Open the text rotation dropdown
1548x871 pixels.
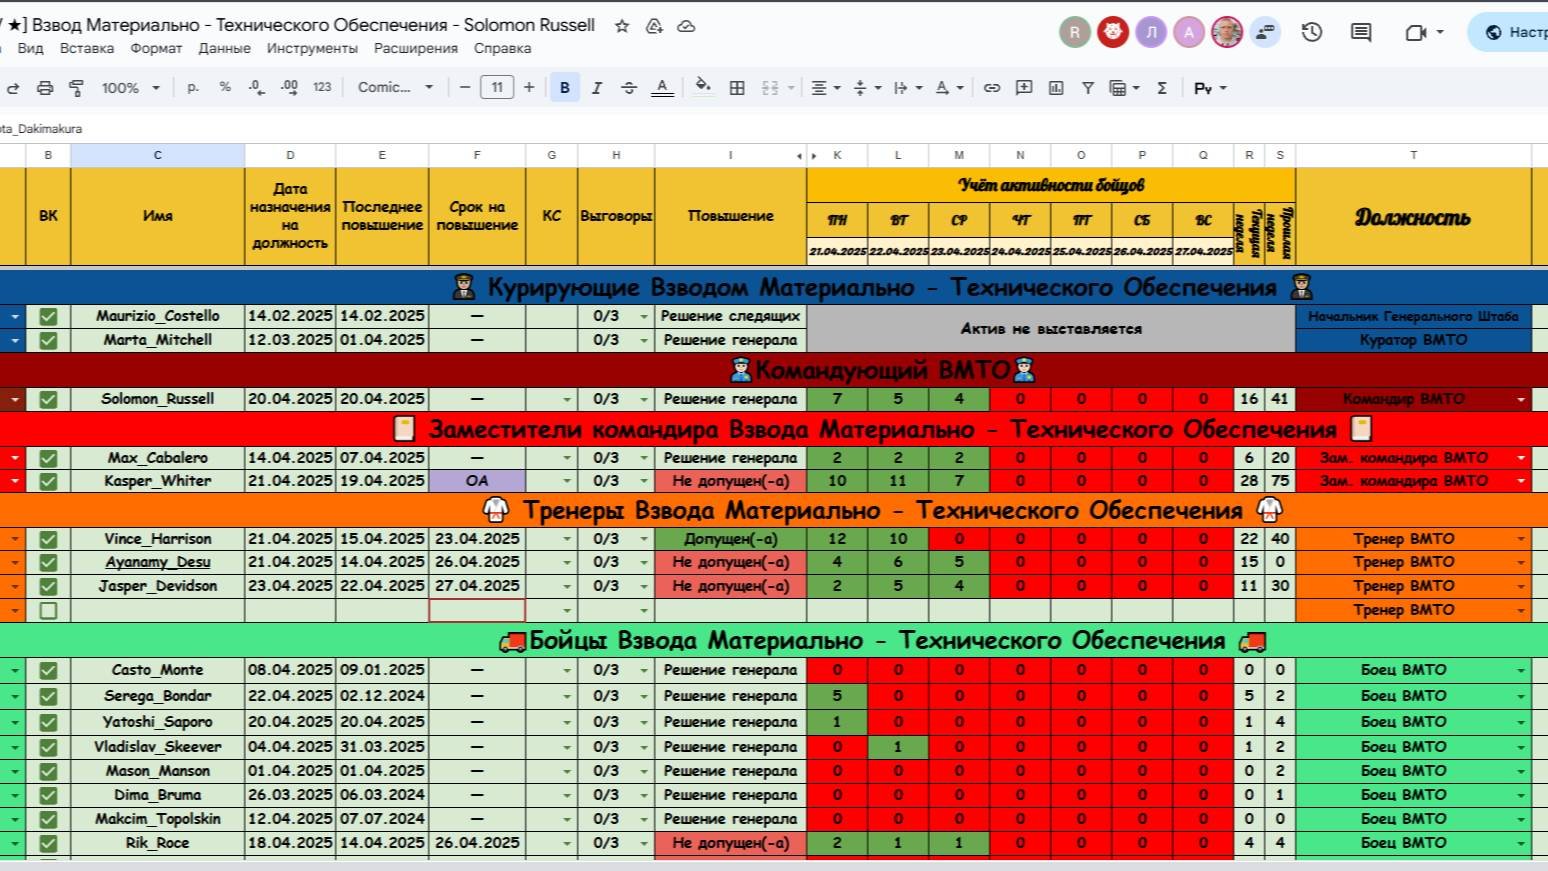949,88
